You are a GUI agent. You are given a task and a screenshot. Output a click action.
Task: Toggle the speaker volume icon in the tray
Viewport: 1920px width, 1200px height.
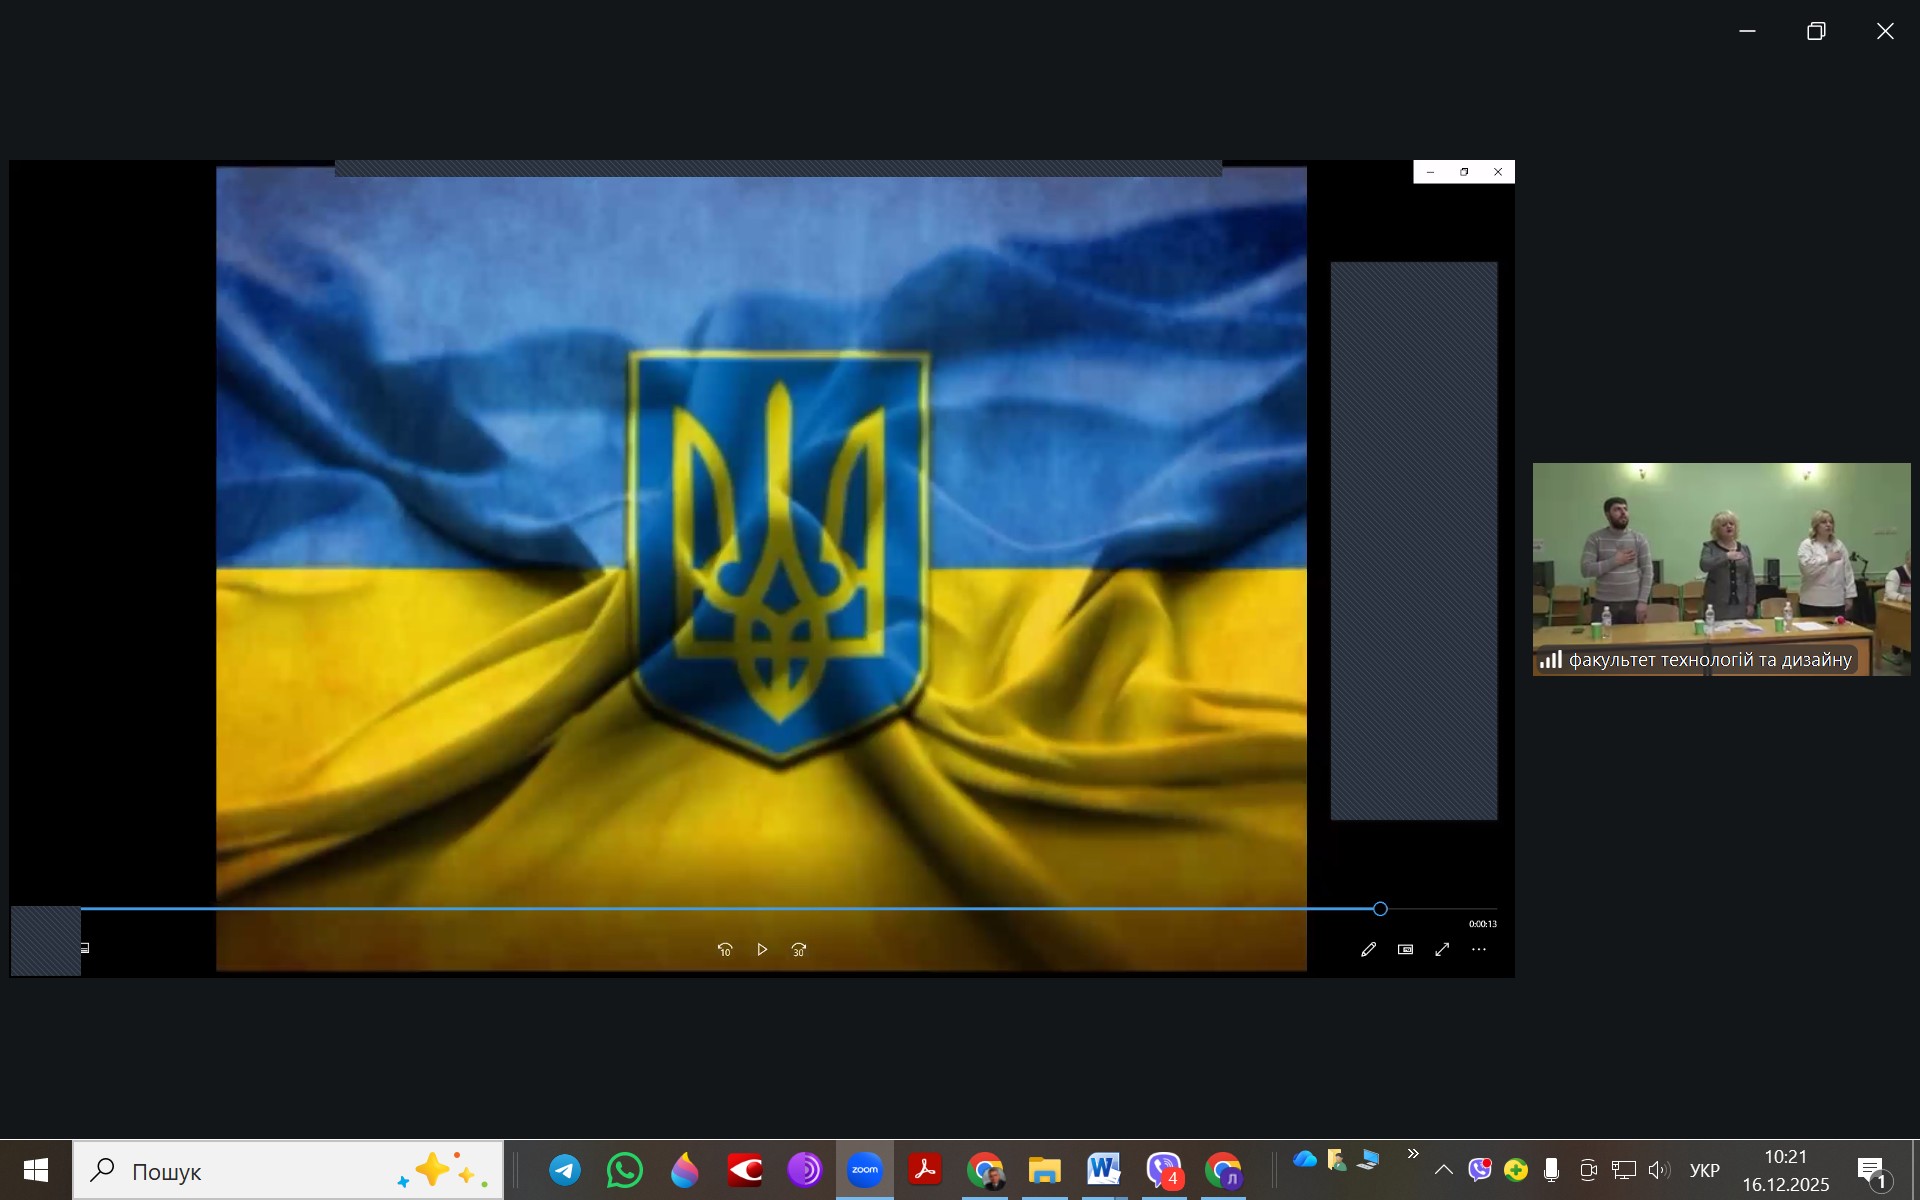(1659, 1170)
